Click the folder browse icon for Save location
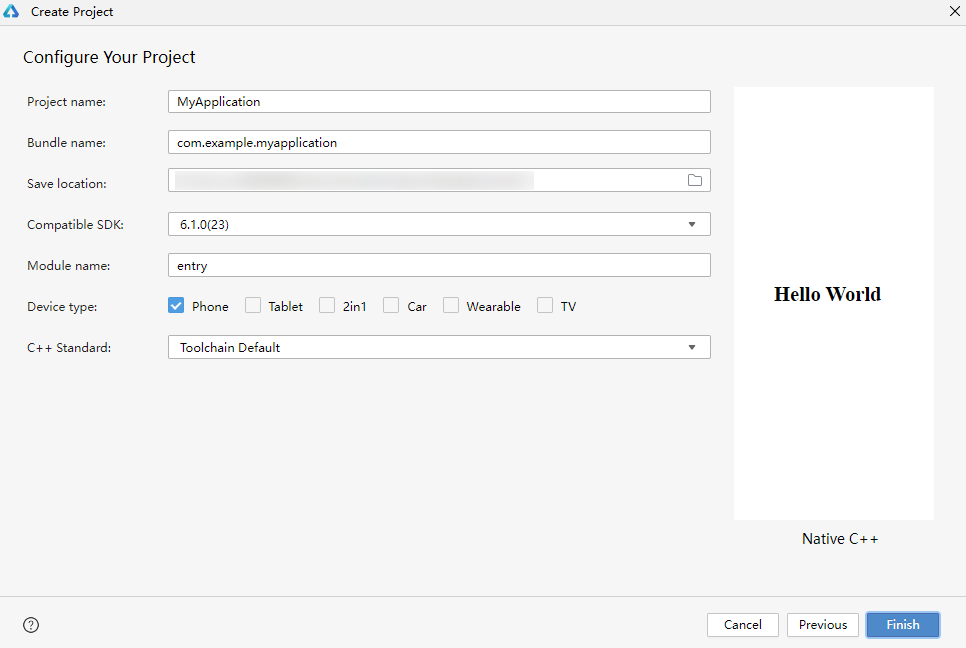Image resolution: width=966 pixels, height=648 pixels. 695,180
